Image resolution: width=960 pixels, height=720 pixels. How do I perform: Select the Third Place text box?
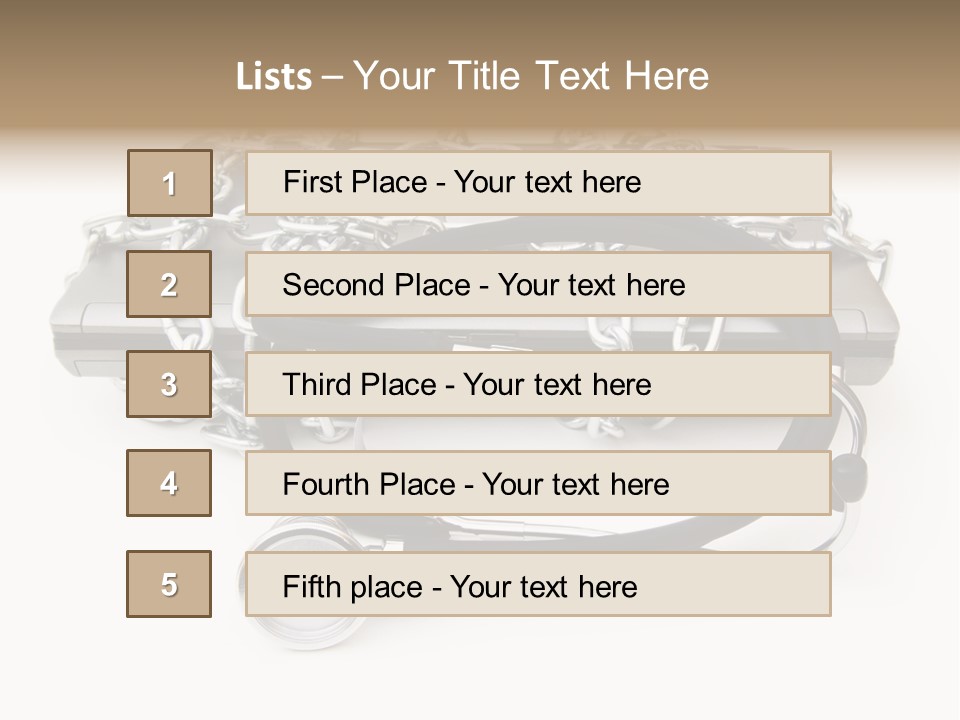coord(538,384)
